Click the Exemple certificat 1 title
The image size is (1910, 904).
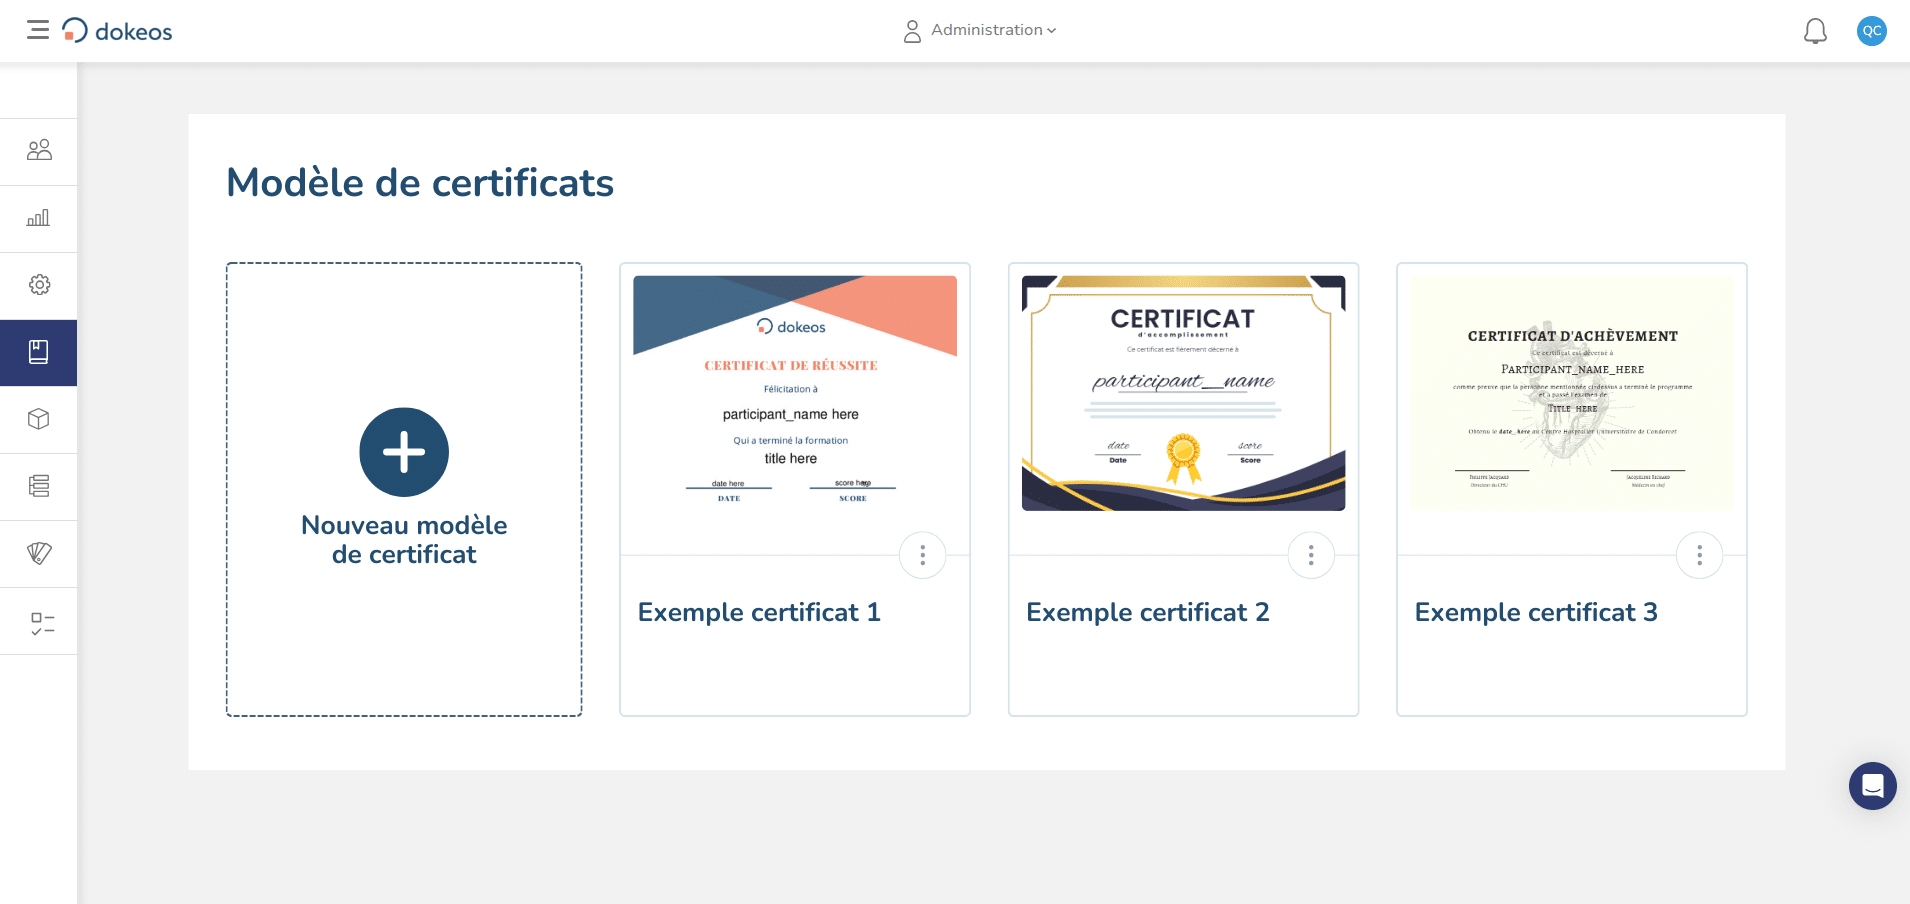[x=759, y=612]
